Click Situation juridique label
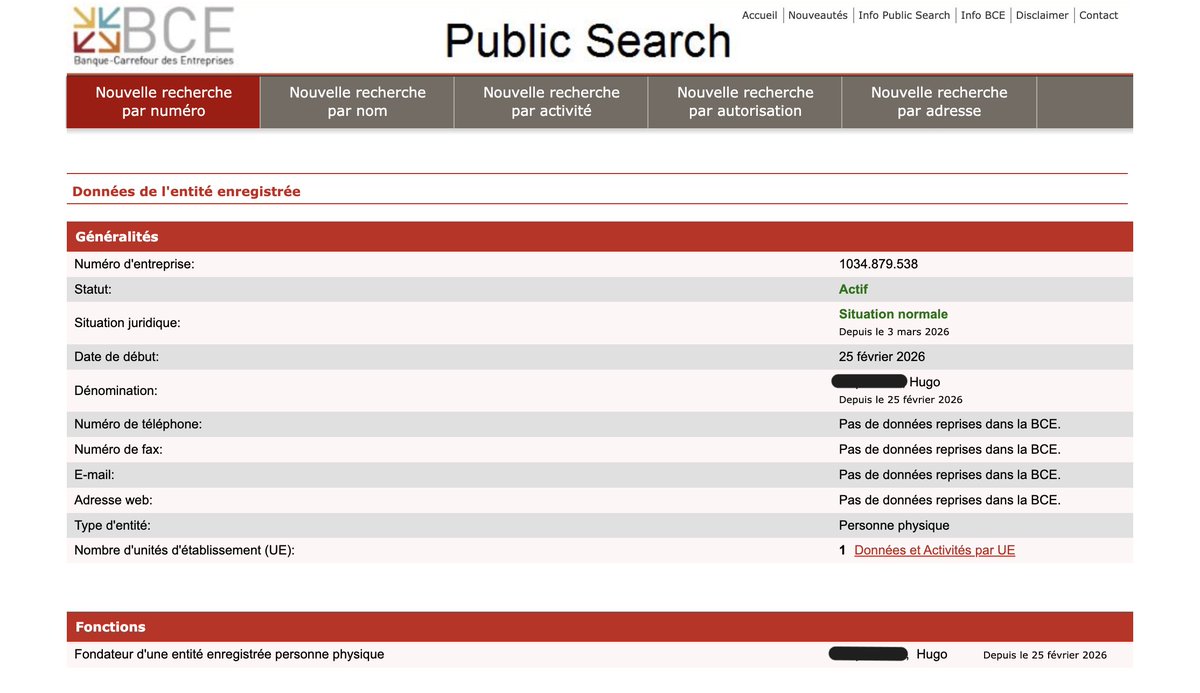The image size is (1200, 693). [127, 323]
